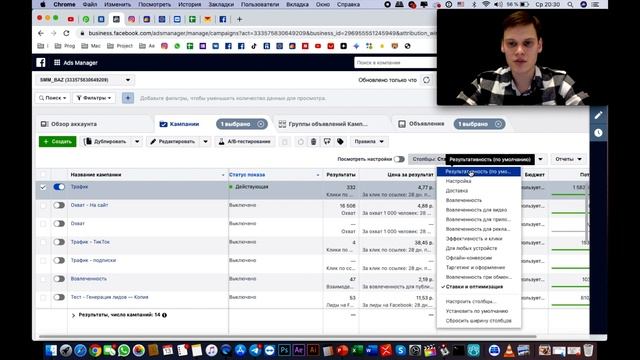Click the green "Создать" button
Viewport: 640px width, 360px height.
click(x=58, y=142)
